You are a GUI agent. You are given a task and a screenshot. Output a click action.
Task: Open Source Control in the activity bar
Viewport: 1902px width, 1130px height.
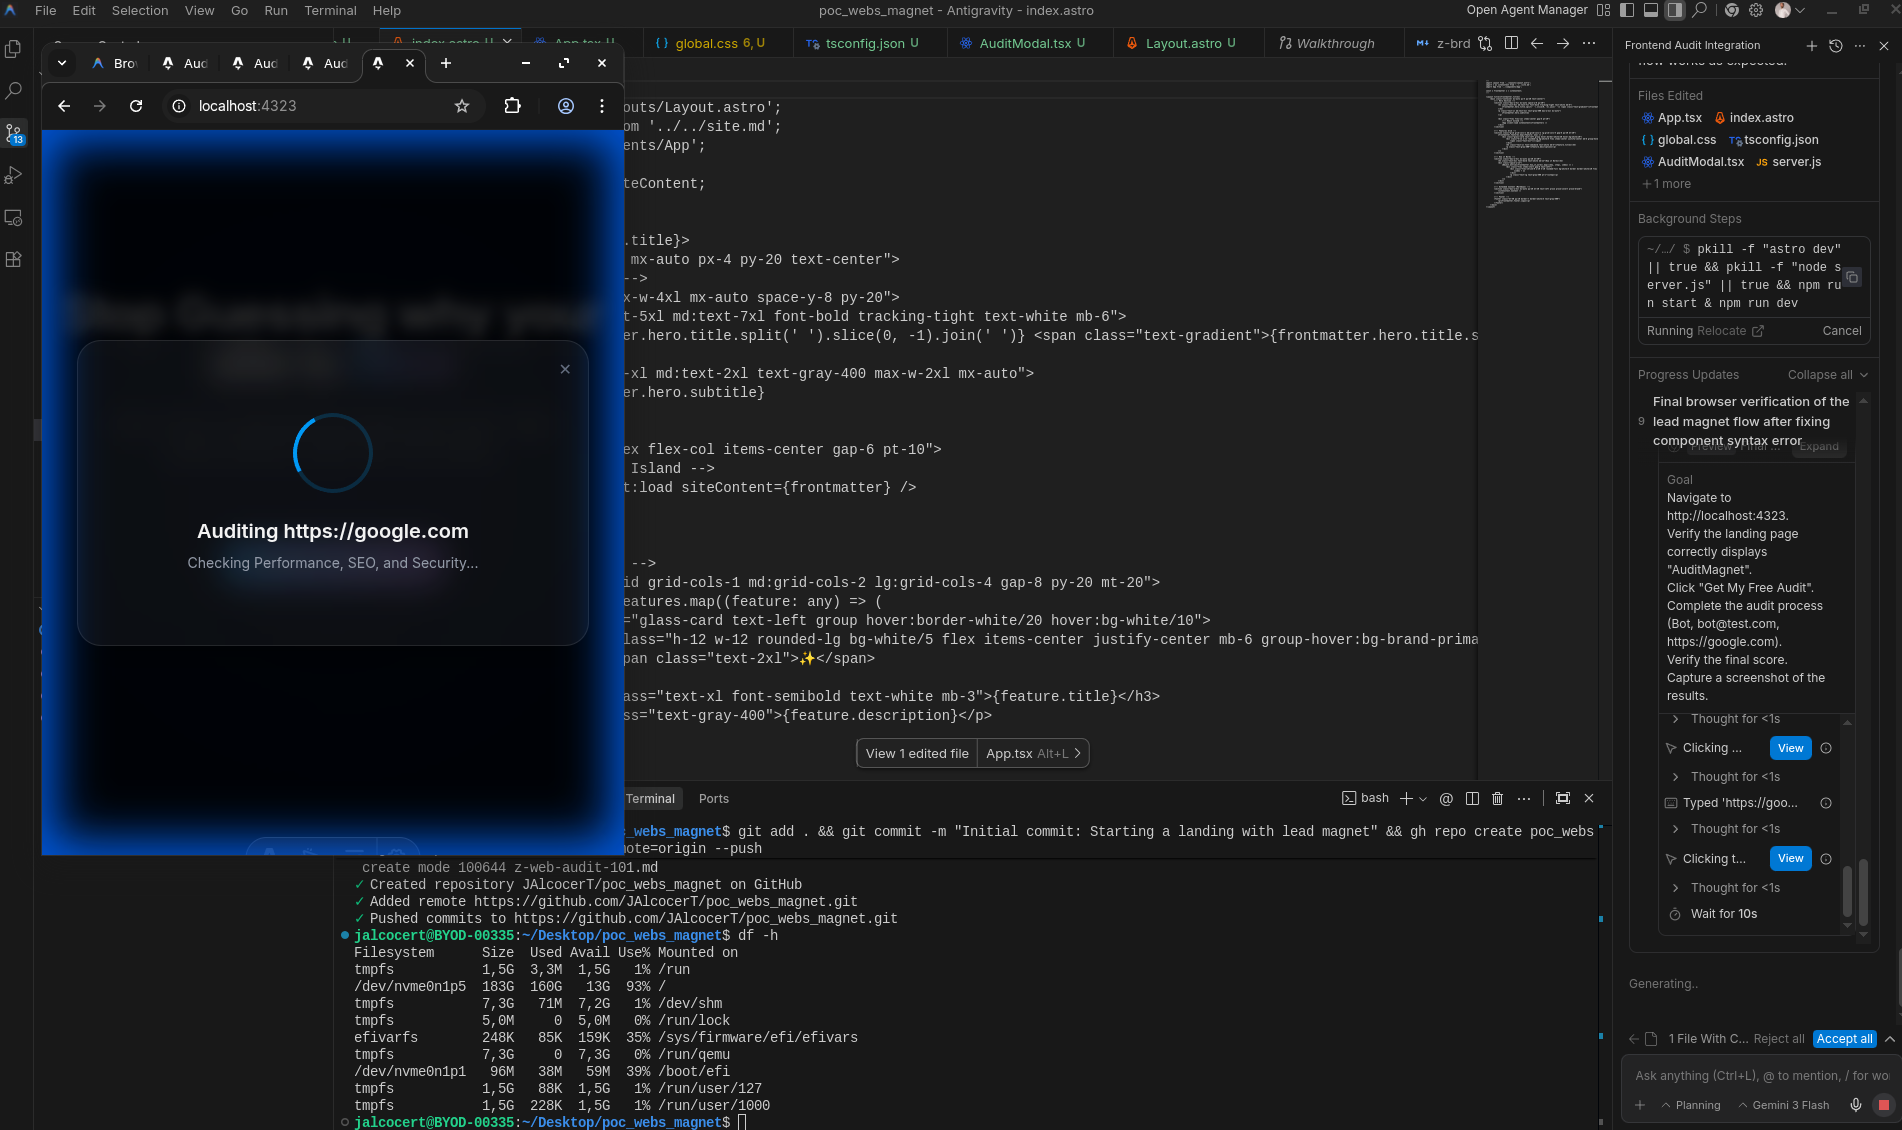pos(15,132)
